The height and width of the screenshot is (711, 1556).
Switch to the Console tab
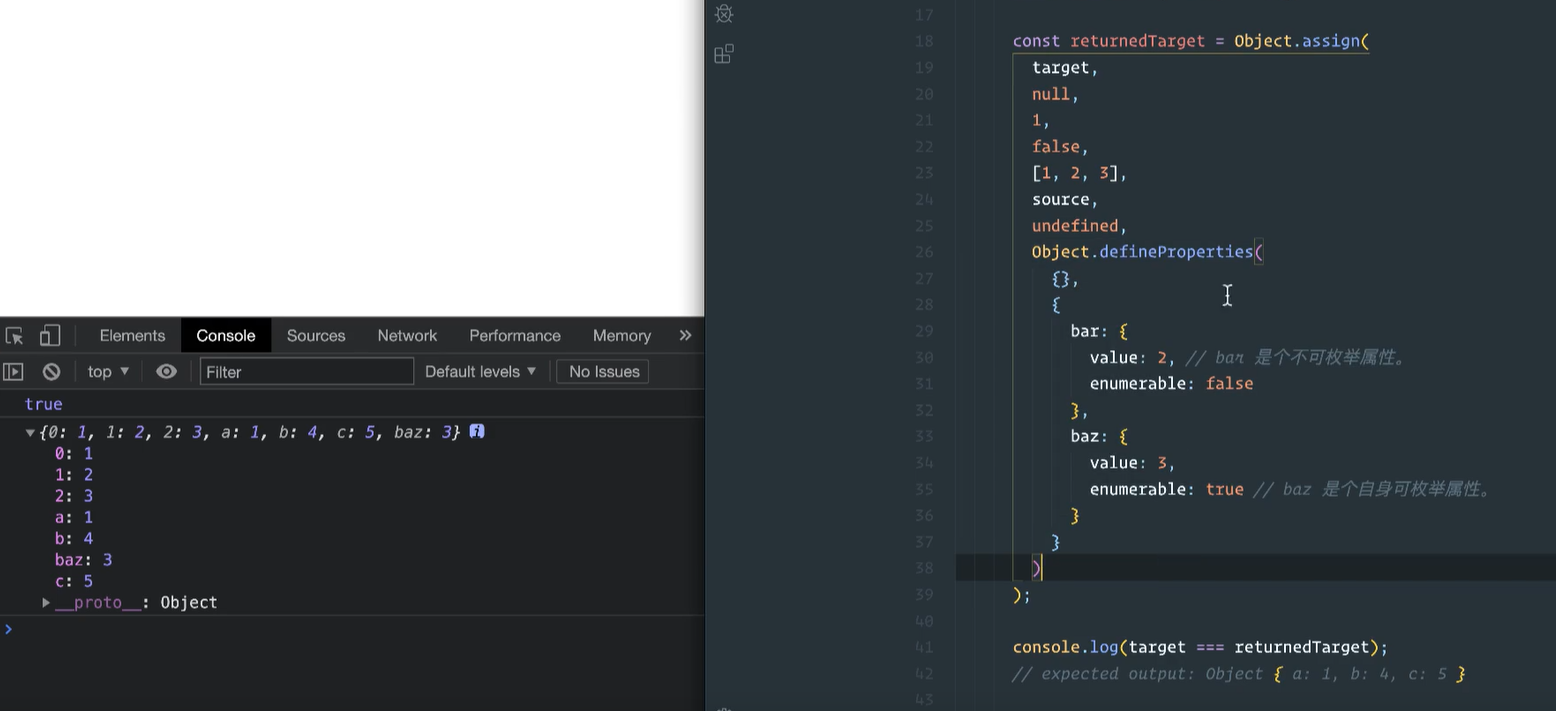226,336
